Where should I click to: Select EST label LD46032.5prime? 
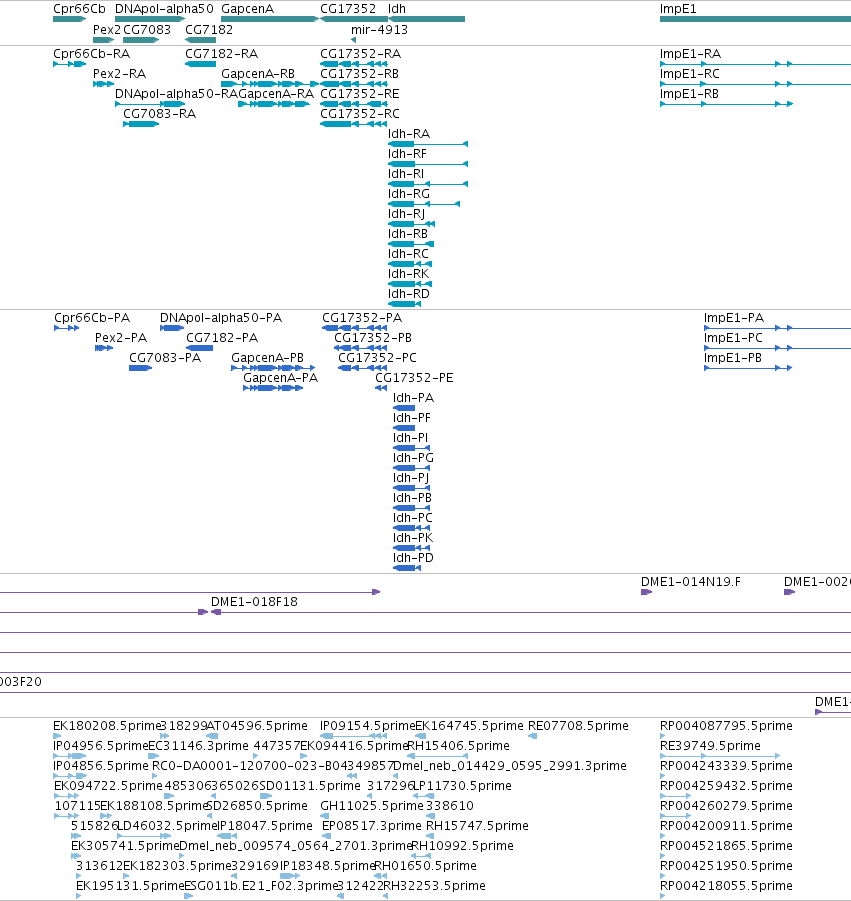point(167,826)
